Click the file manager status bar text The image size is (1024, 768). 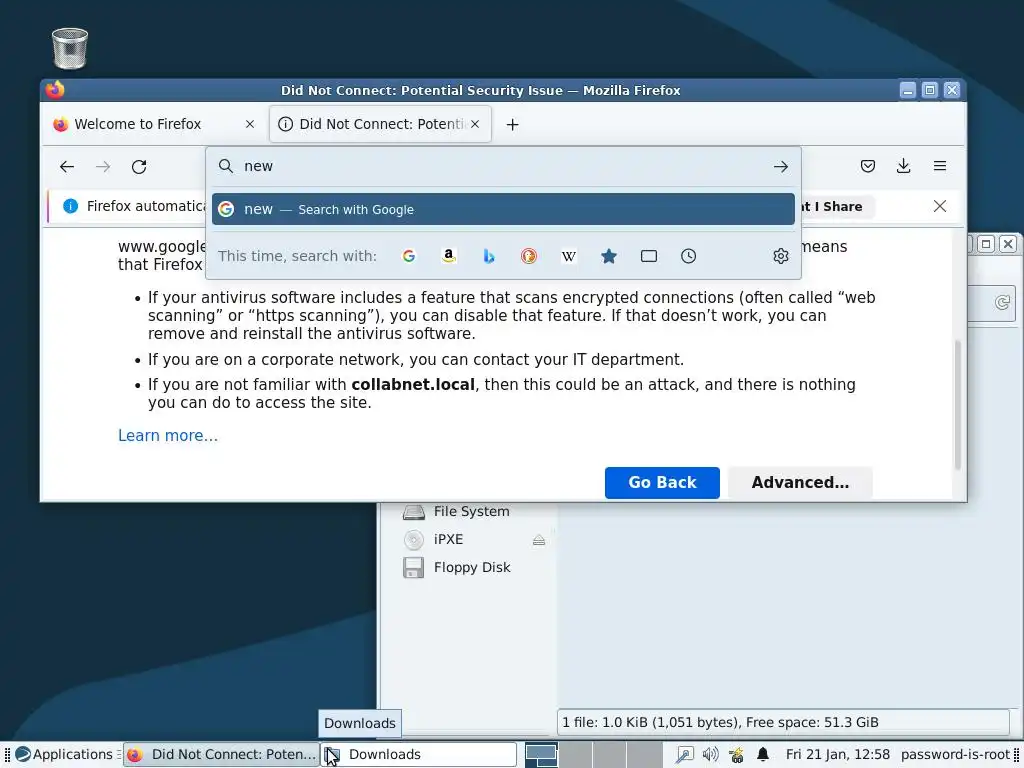coord(720,722)
